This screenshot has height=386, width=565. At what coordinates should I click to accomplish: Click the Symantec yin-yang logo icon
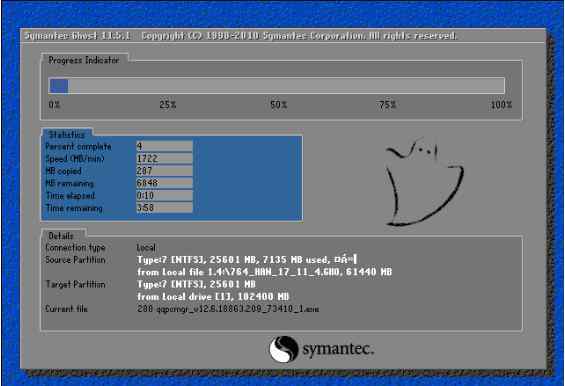coord(284,349)
